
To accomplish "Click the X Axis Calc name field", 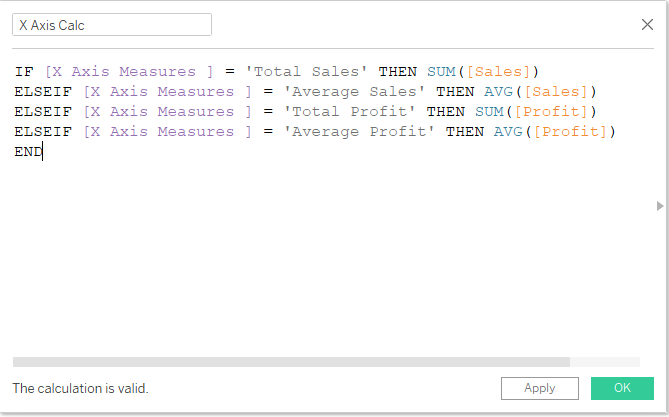I will tap(111, 25).
